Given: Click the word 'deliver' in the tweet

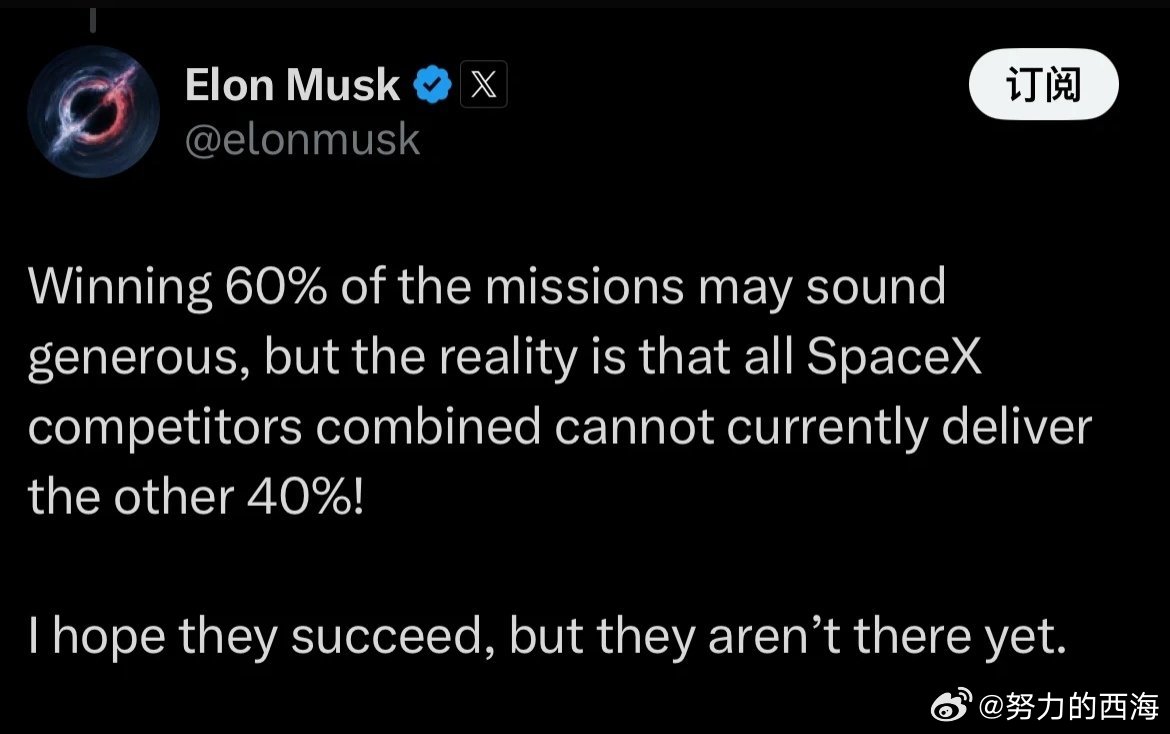Looking at the screenshot, I should 1016,427.
